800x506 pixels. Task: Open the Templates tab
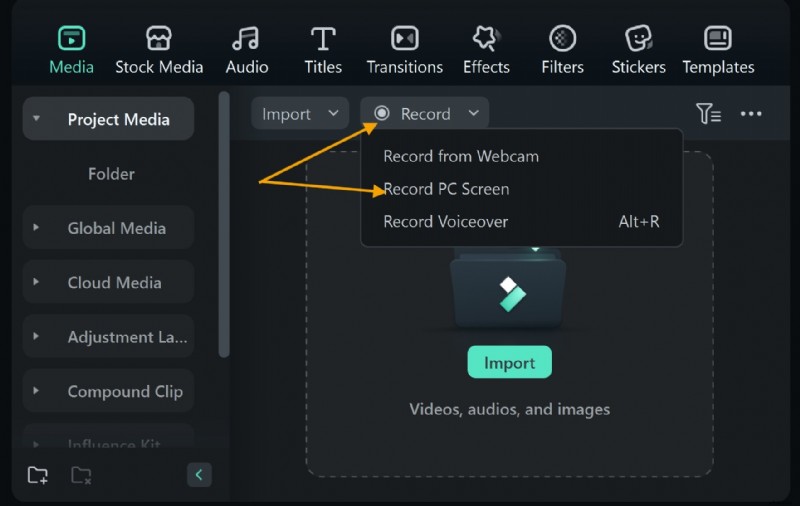[x=718, y=50]
